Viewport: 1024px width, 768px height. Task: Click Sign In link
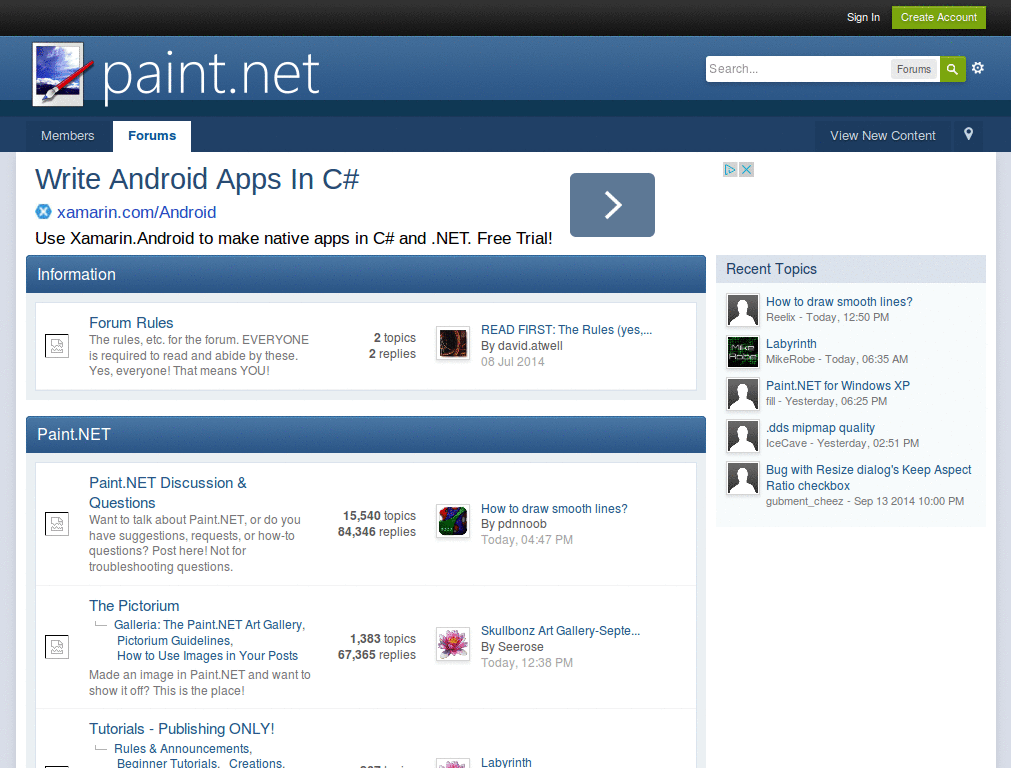tap(863, 18)
